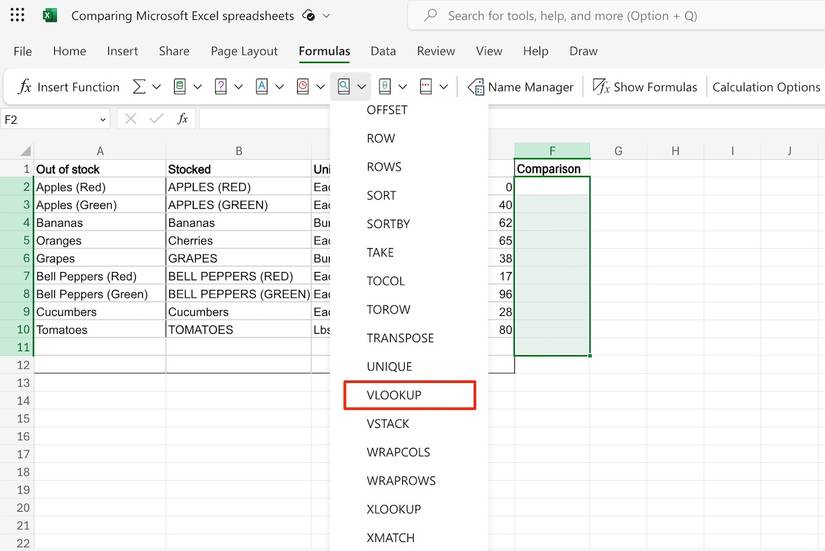Open Calculation Options
825x551 pixels.
tap(766, 87)
